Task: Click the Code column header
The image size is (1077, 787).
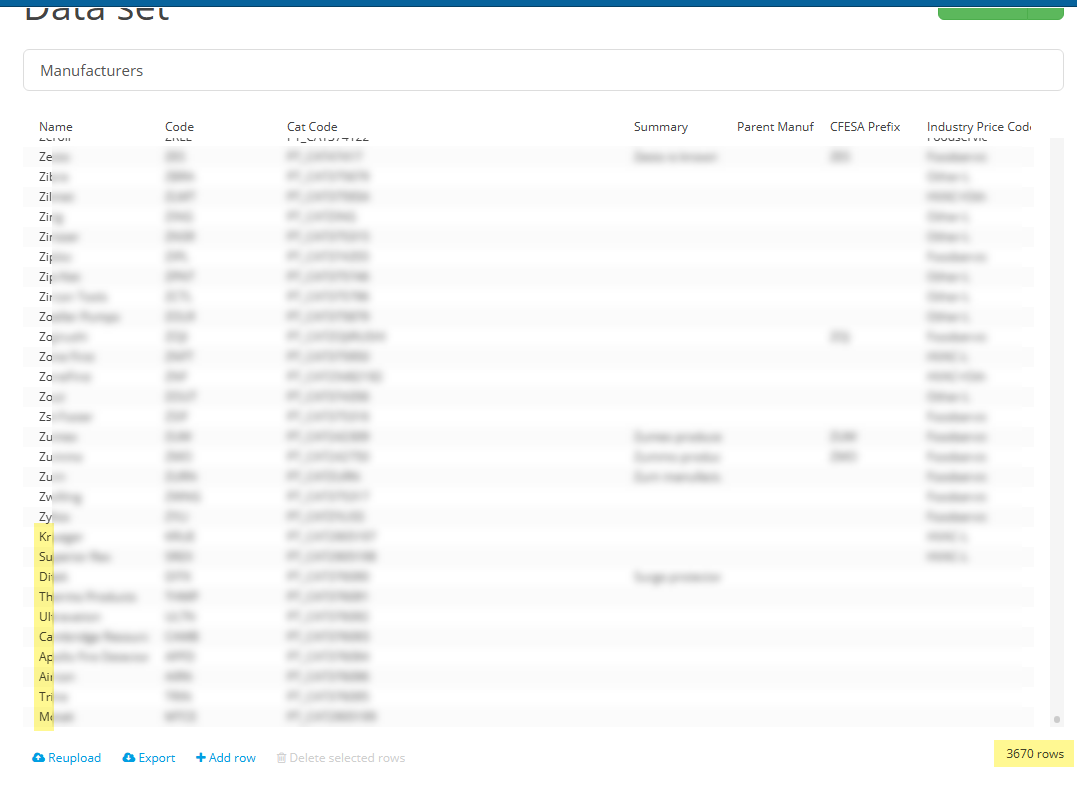Action: click(x=179, y=127)
